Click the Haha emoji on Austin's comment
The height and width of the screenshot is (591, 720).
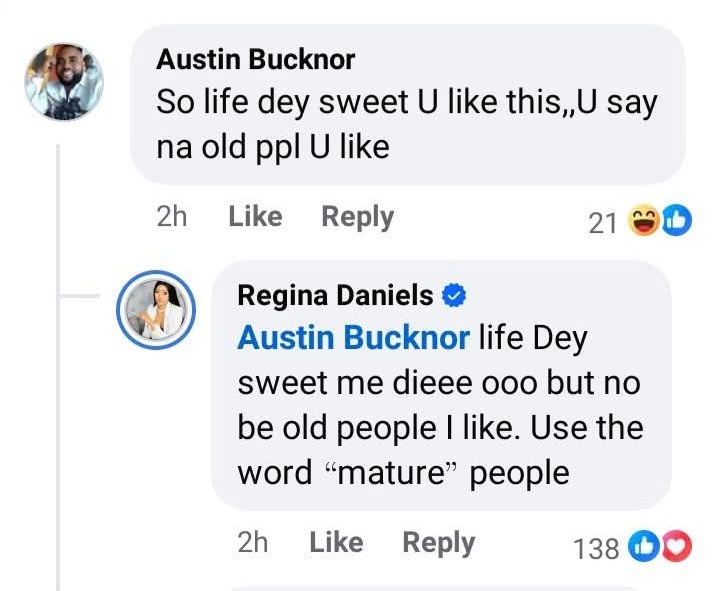643,221
